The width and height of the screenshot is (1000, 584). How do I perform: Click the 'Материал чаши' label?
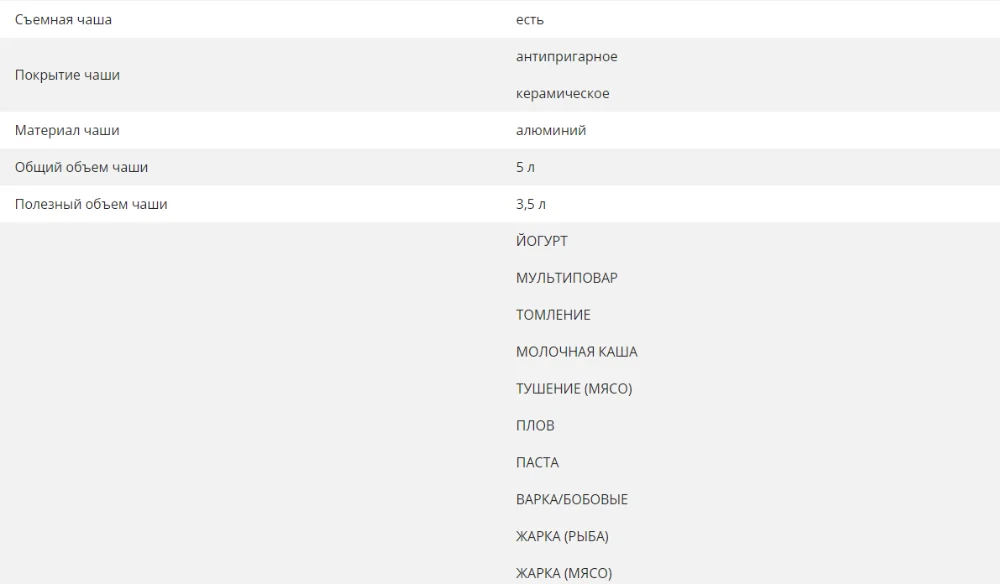coord(67,131)
